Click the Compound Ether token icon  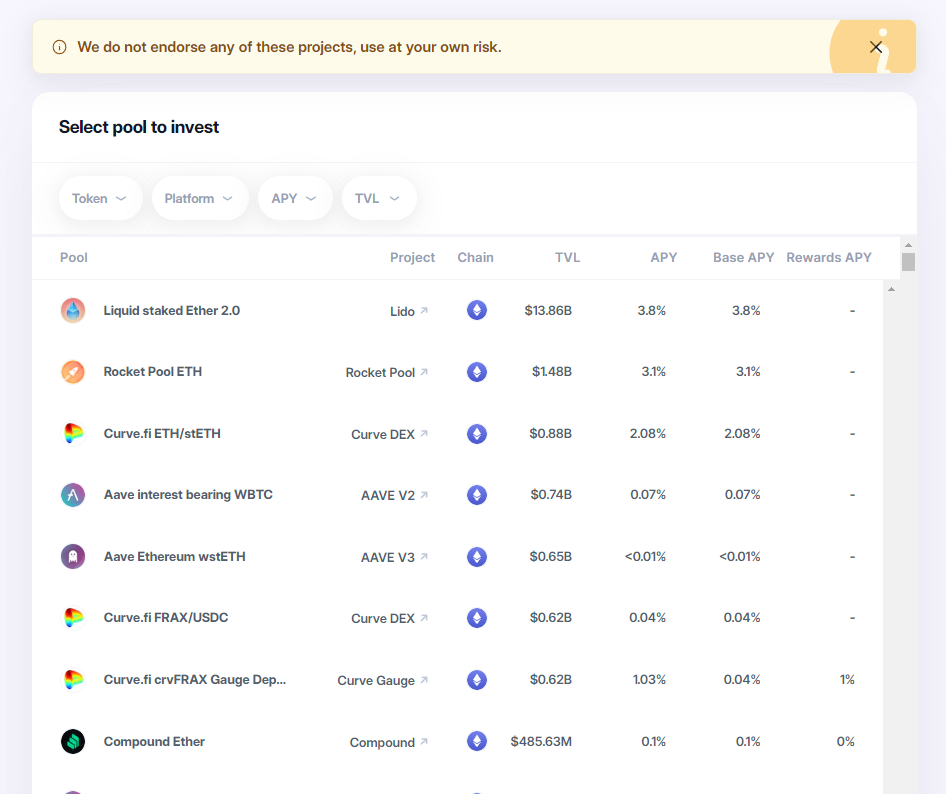click(x=73, y=742)
